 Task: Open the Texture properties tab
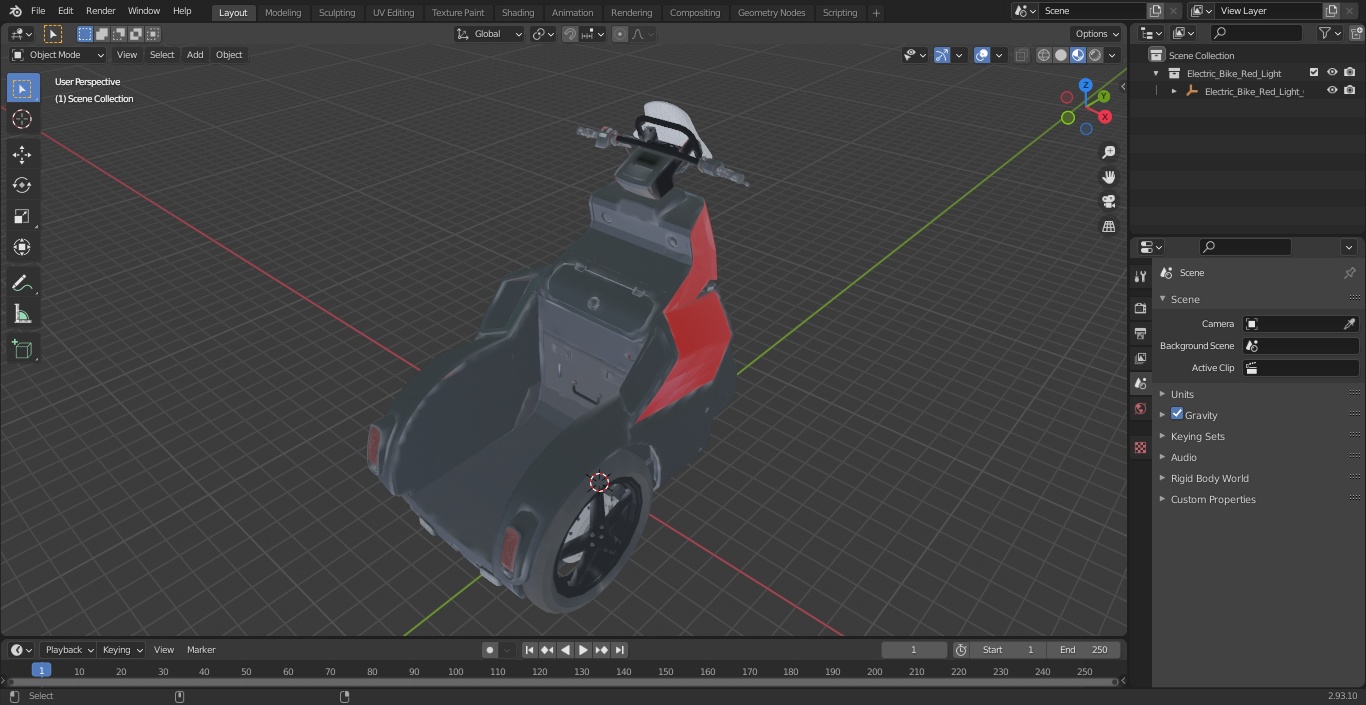(1140, 448)
